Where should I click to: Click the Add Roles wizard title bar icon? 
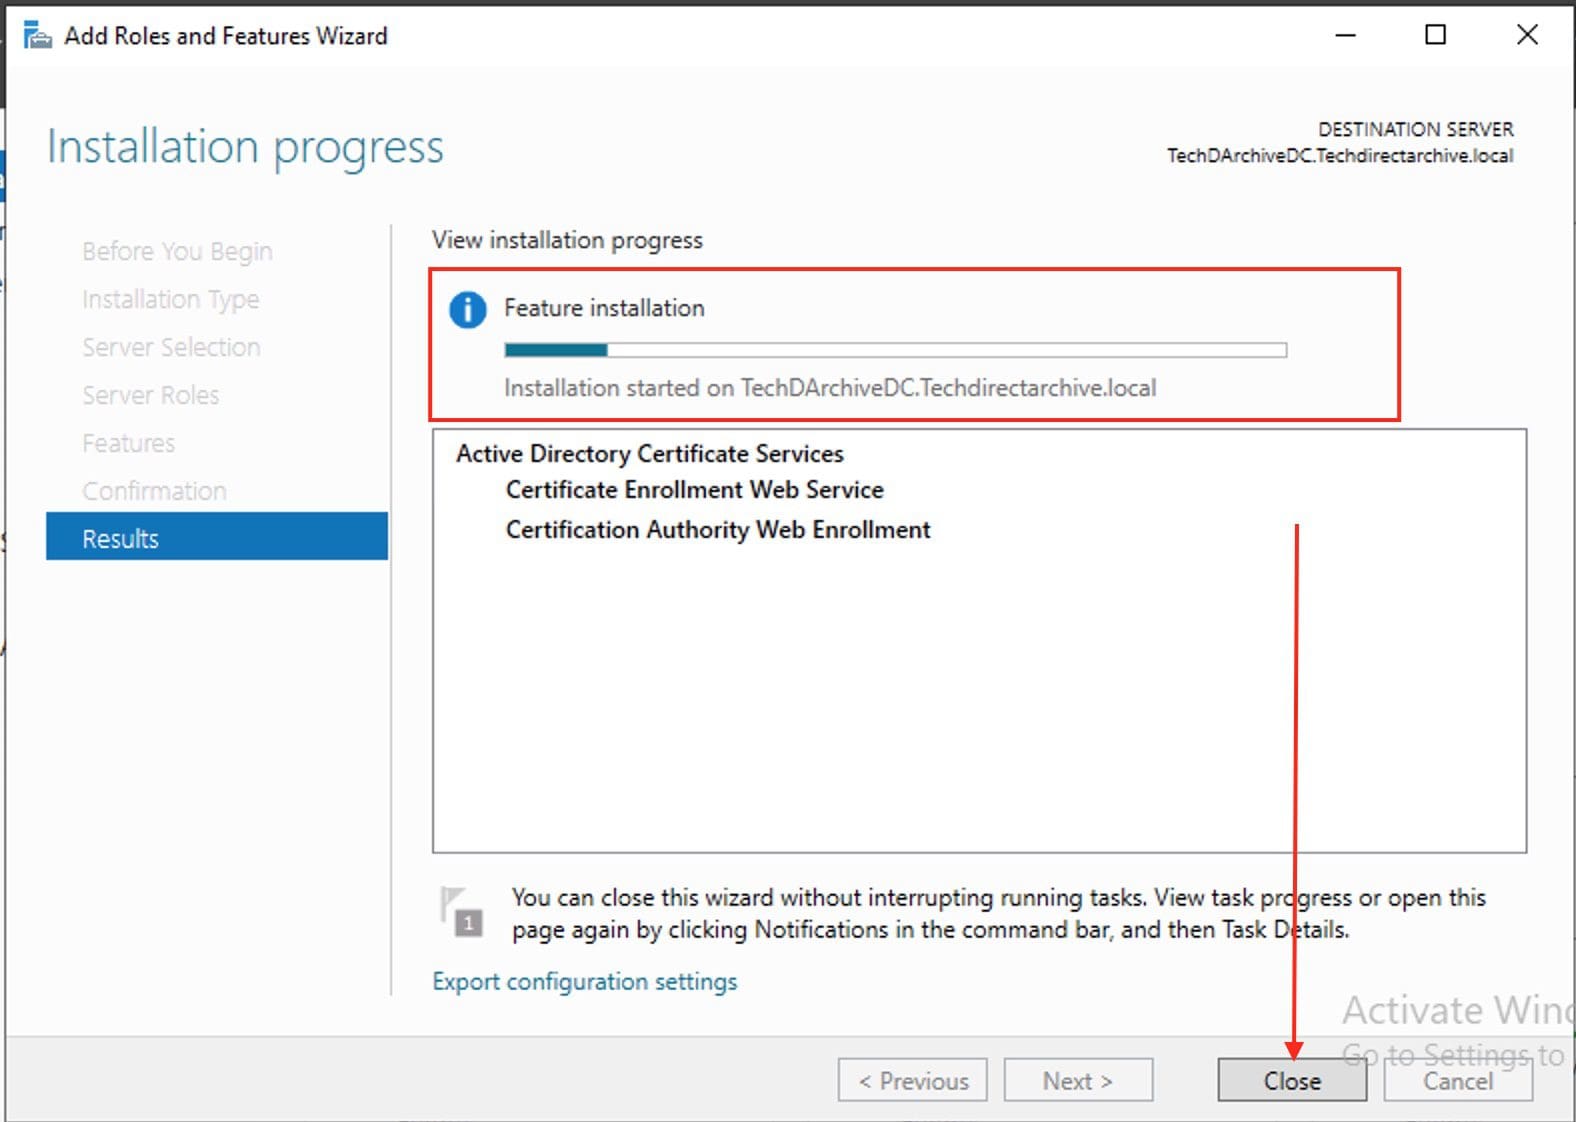[x=37, y=37]
